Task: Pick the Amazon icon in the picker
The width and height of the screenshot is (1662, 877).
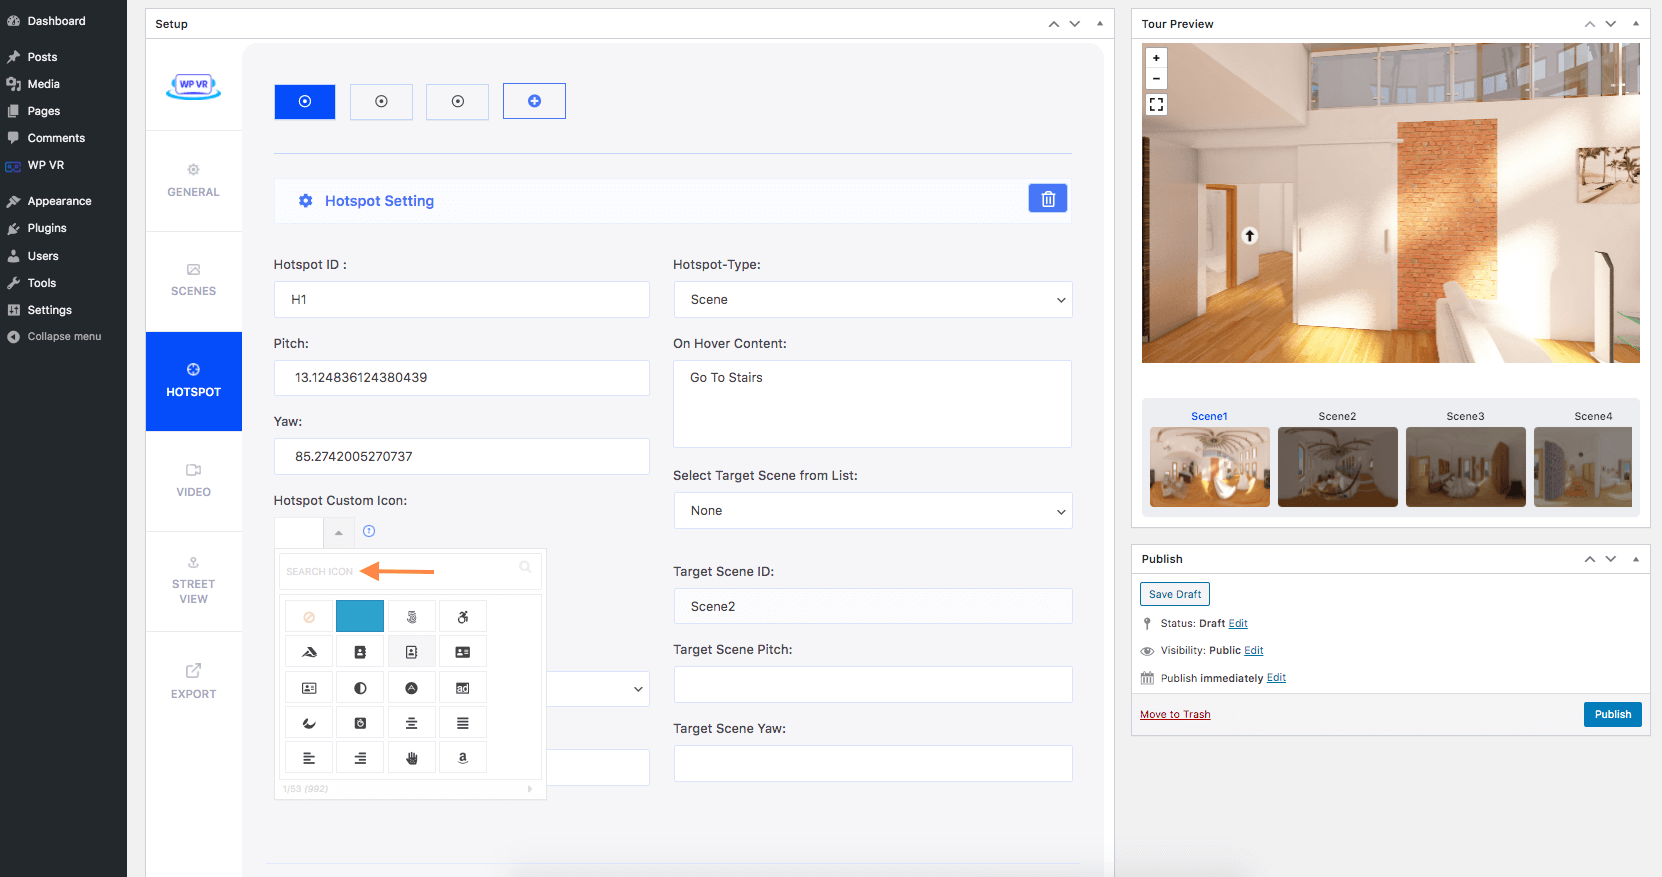Action: pyautogui.click(x=462, y=758)
